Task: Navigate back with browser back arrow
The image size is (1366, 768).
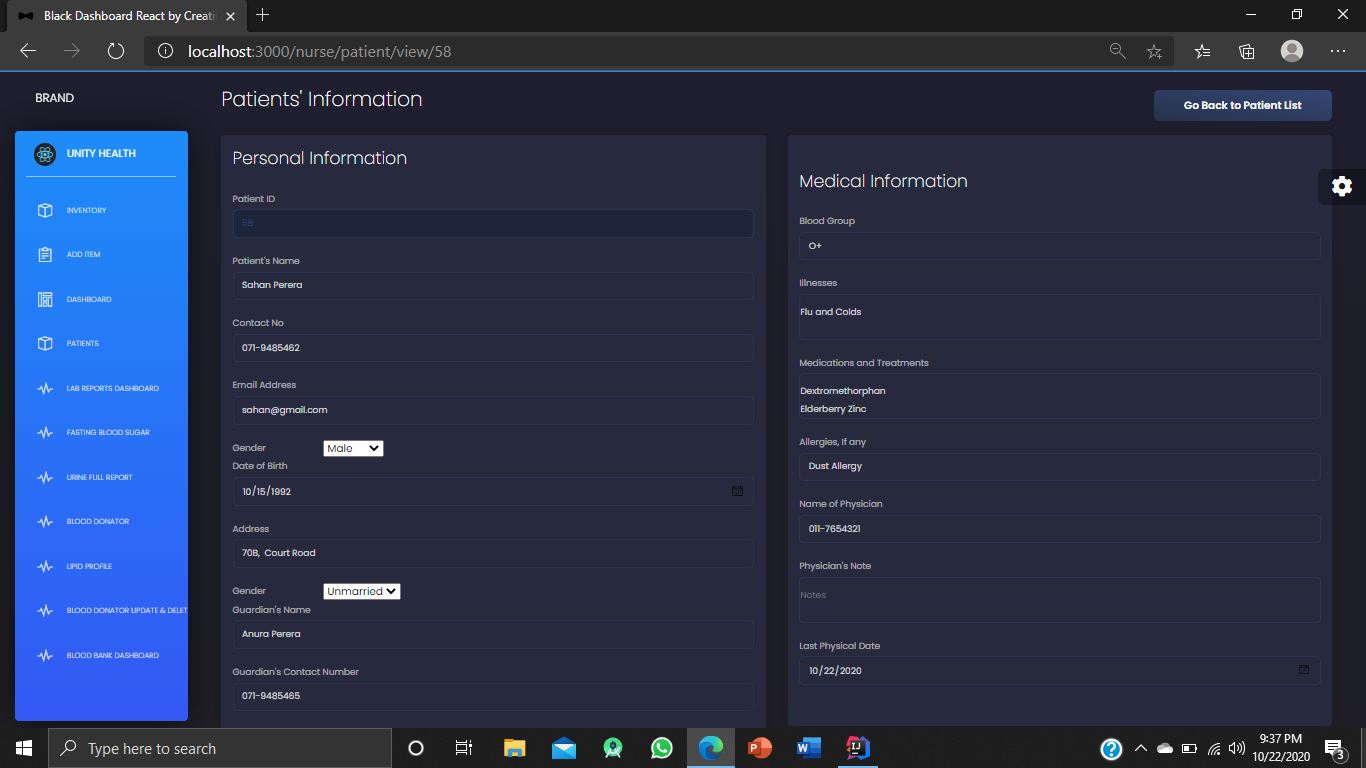Action: 28,51
